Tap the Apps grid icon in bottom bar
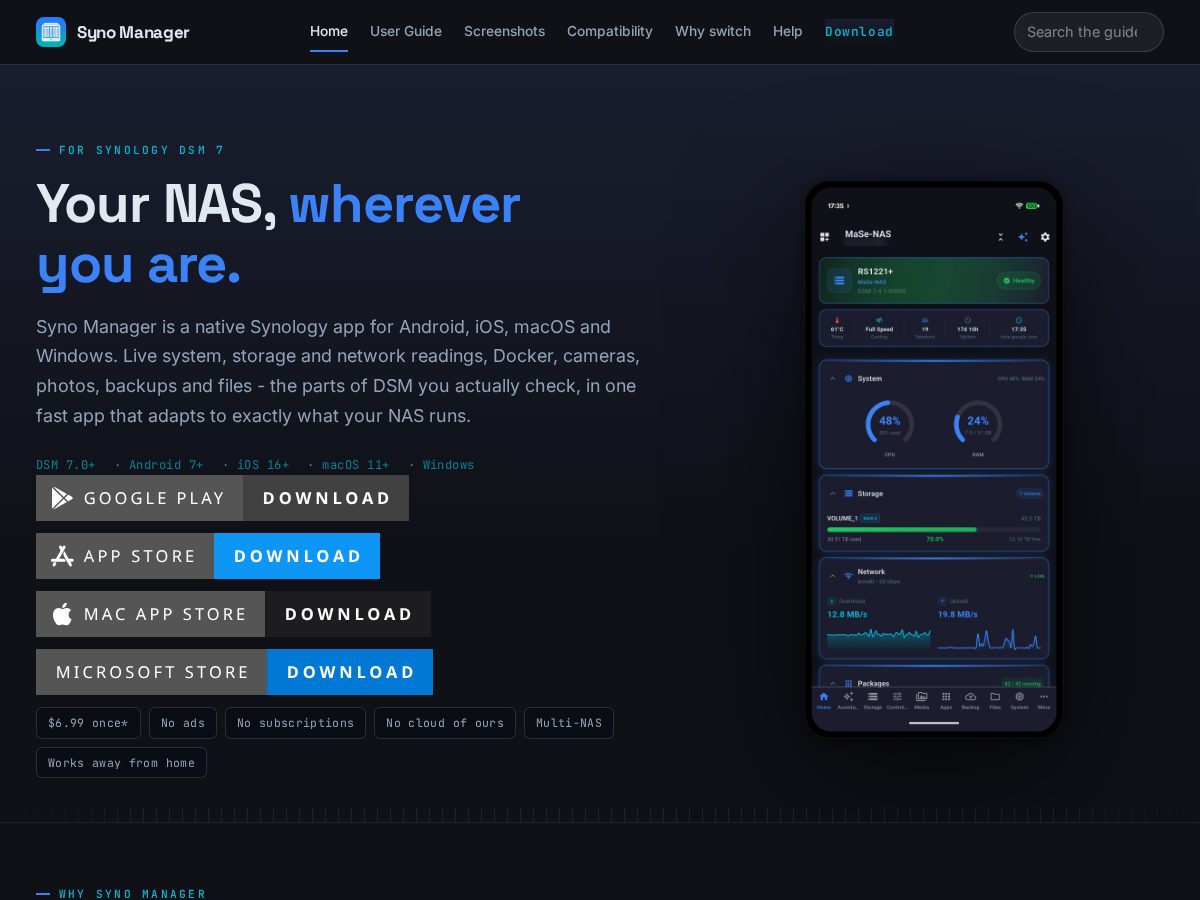1200x900 pixels. point(946,696)
